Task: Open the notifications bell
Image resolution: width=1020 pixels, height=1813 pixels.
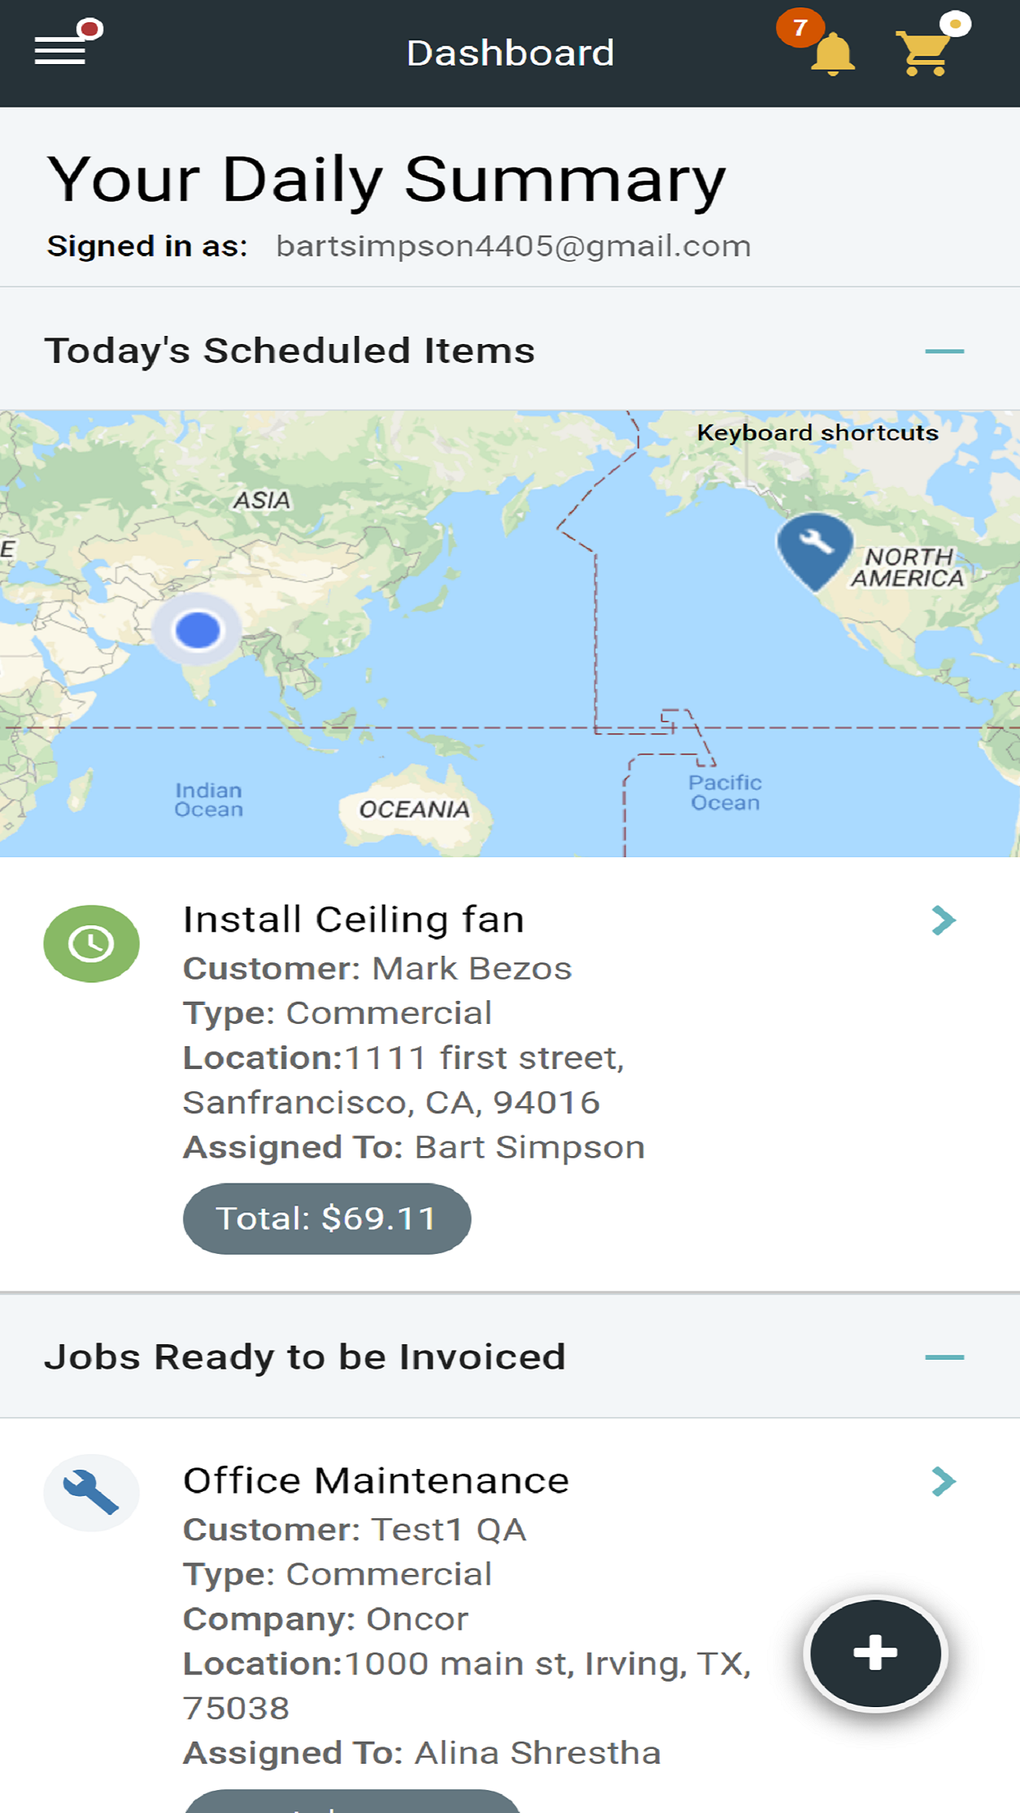Action: click(x=831, y=54)
